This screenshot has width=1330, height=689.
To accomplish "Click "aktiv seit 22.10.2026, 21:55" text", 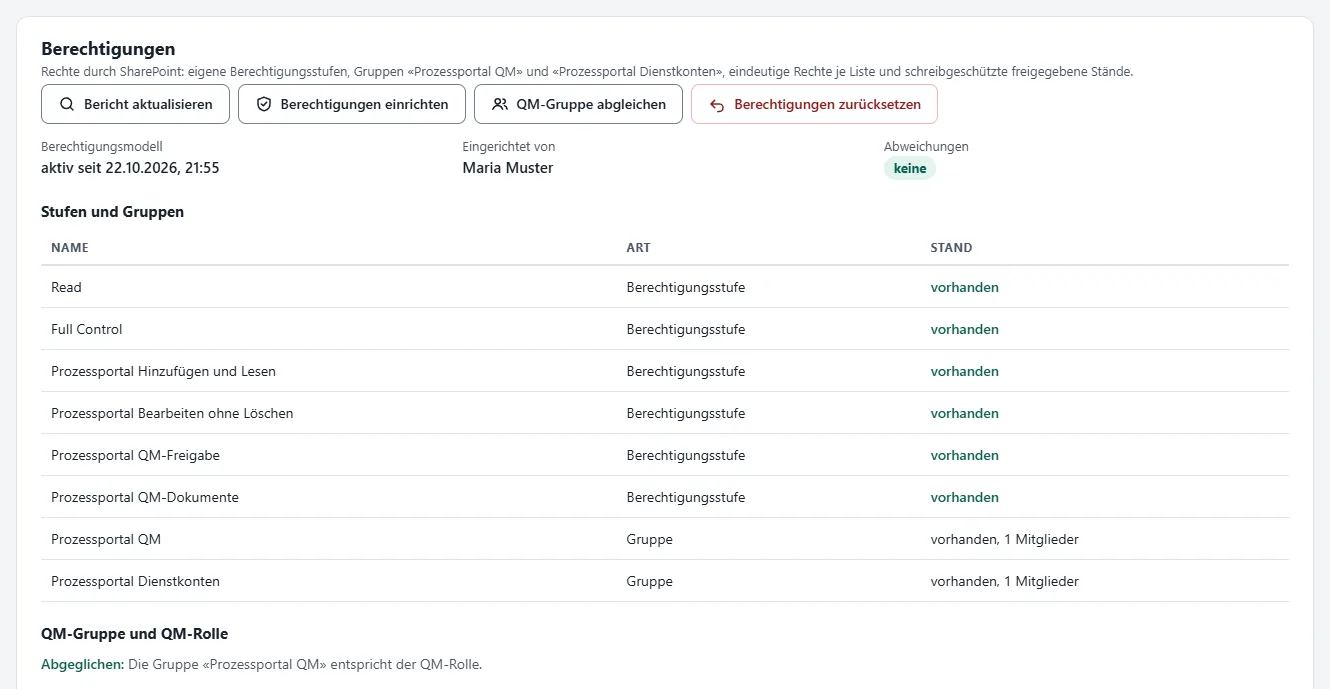I will pyautogui.click(x=130, y=168).
